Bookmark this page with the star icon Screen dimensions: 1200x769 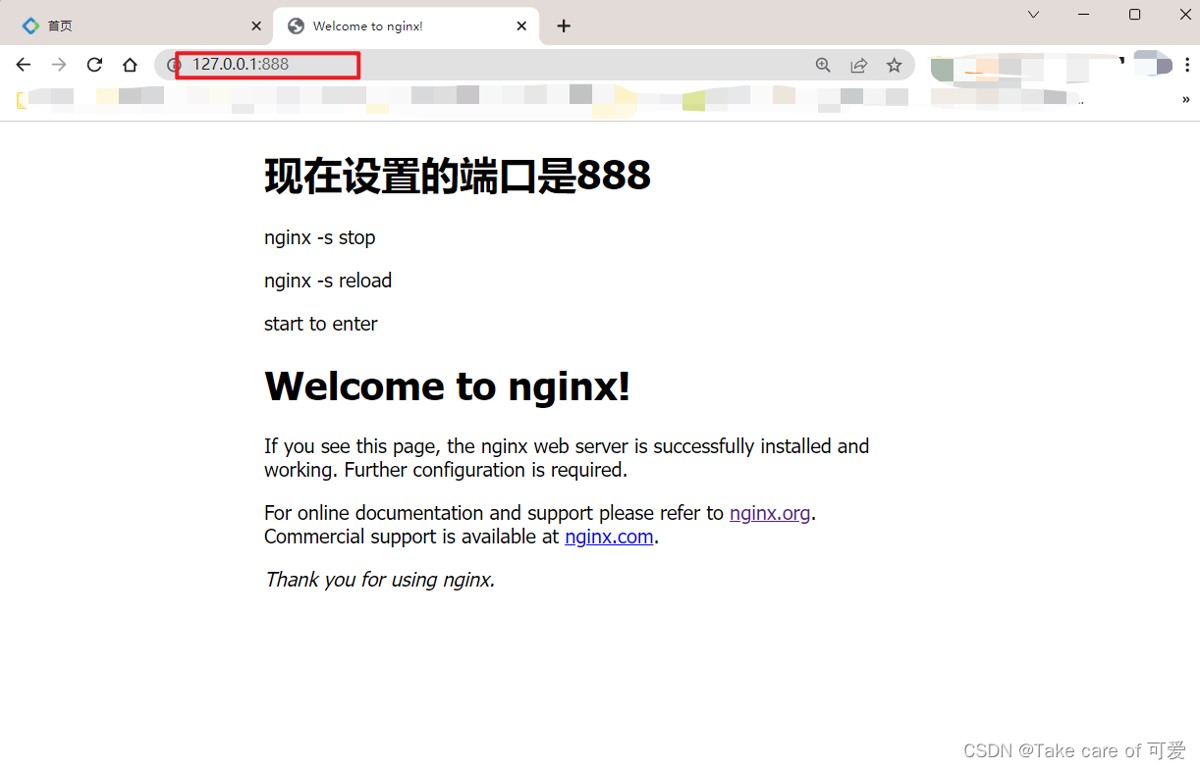coord(894,65)
